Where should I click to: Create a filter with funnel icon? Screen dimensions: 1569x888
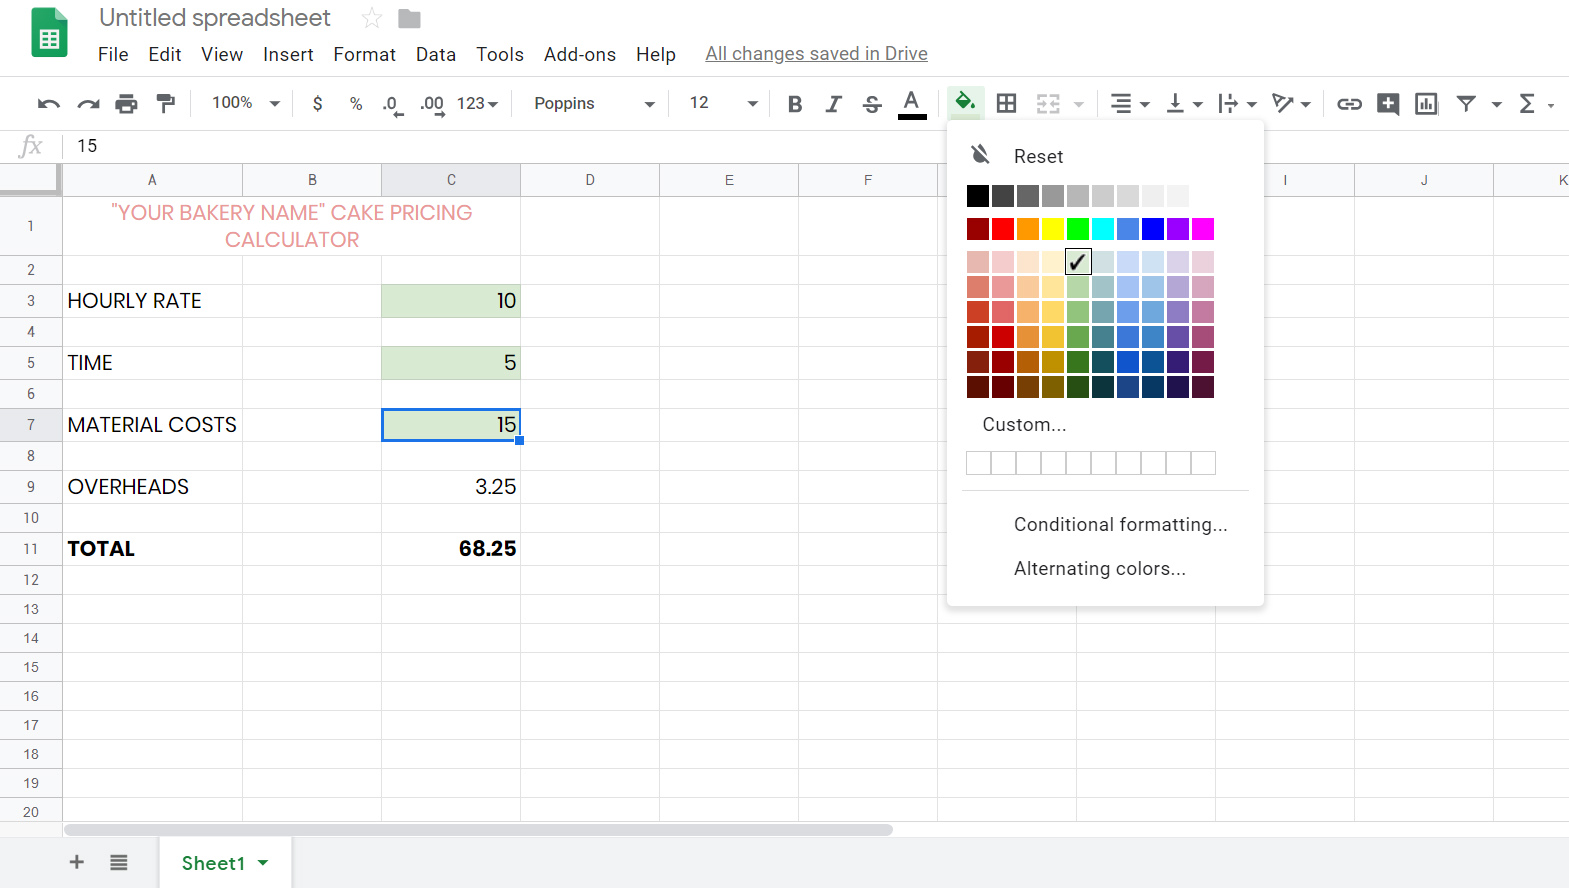point(1466,103)
